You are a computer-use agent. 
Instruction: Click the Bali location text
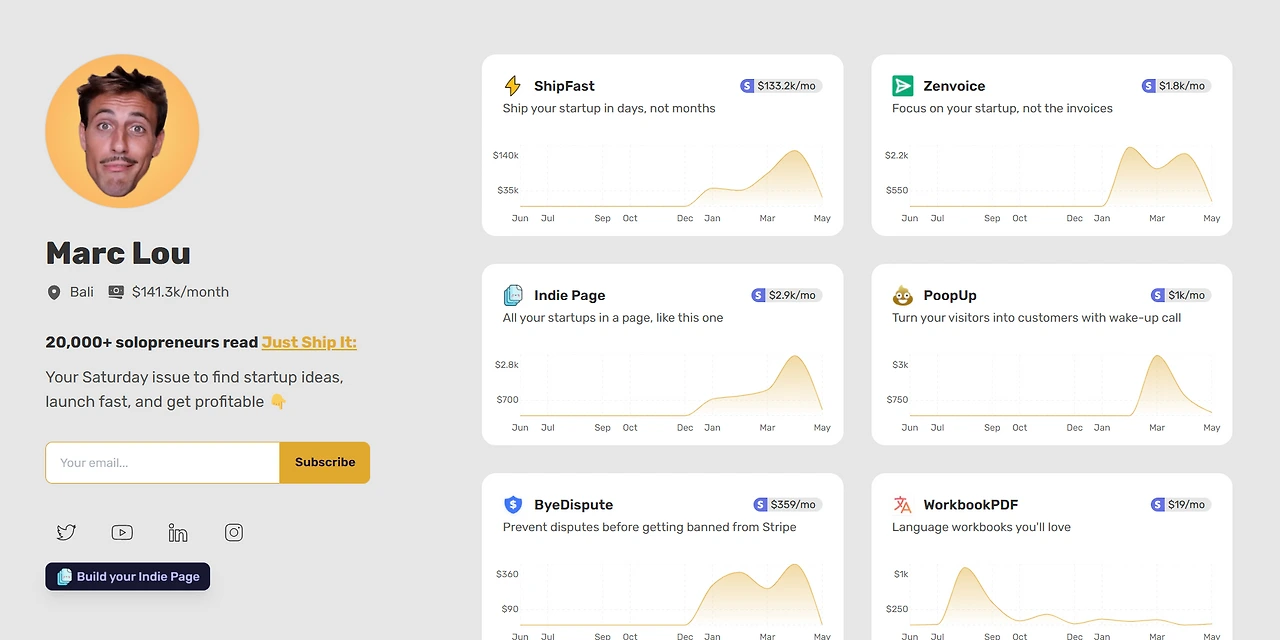click(82, 292)
